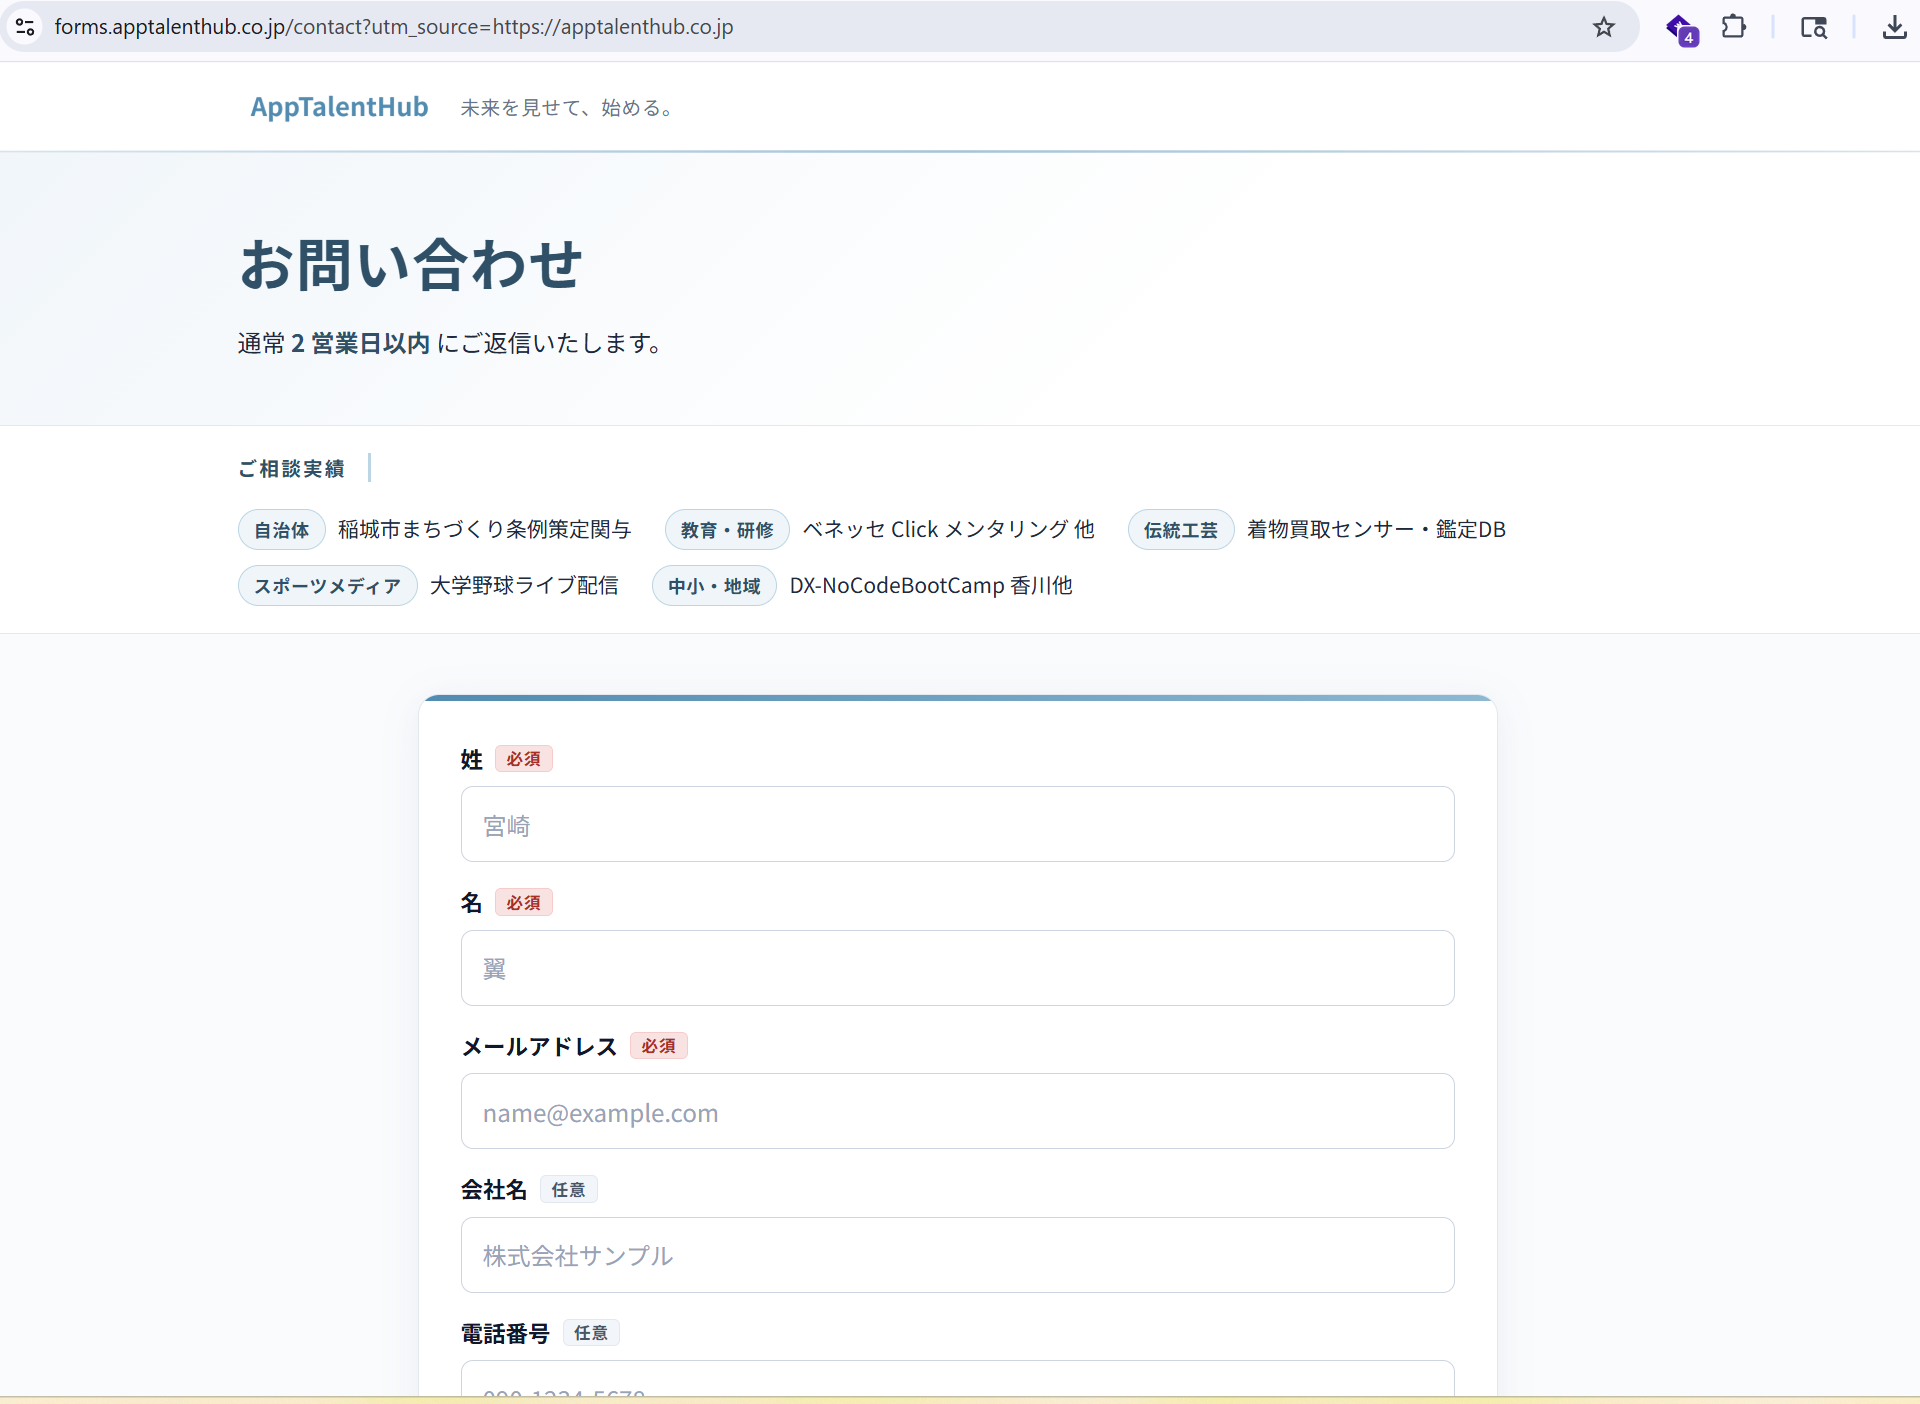Click the text 大学野球ライブ配信
Viewport: 1920px width, 1404px height.
point(524,585)
